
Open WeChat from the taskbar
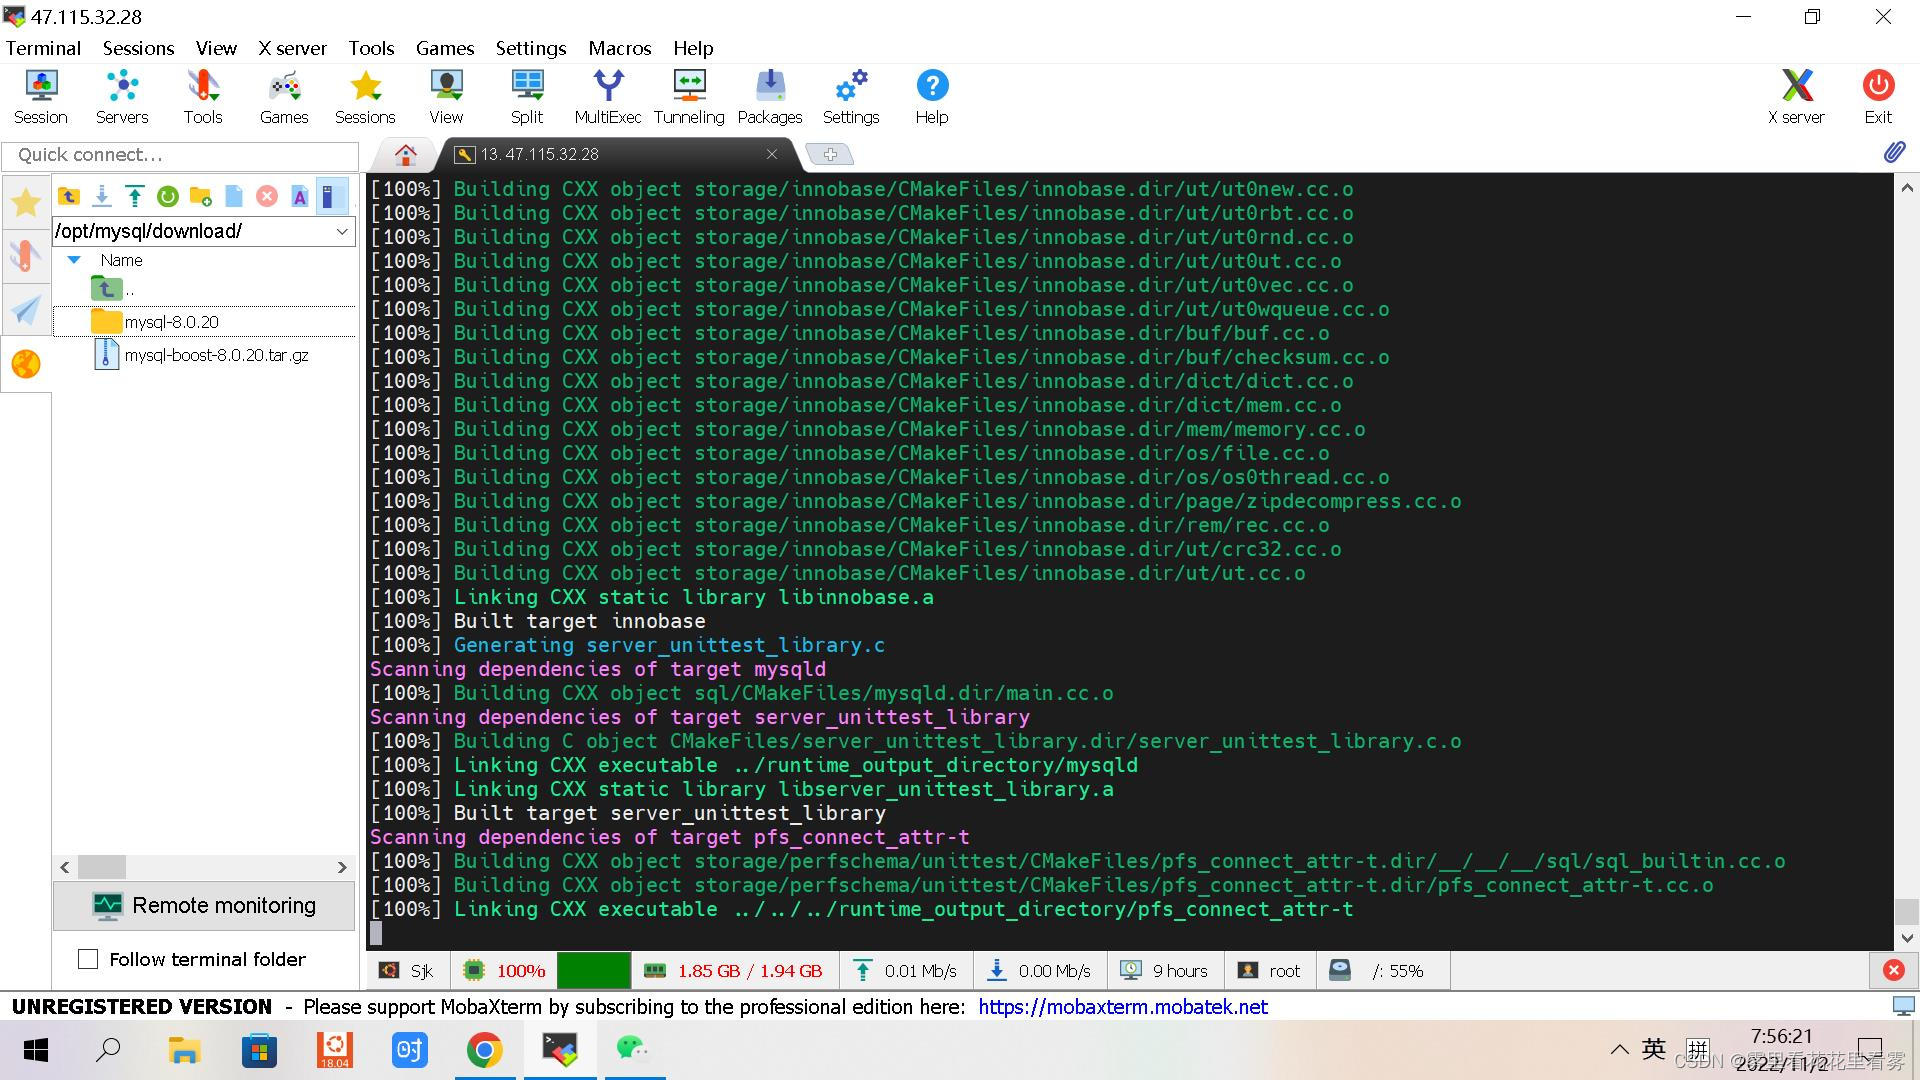tap(632, 1050)
